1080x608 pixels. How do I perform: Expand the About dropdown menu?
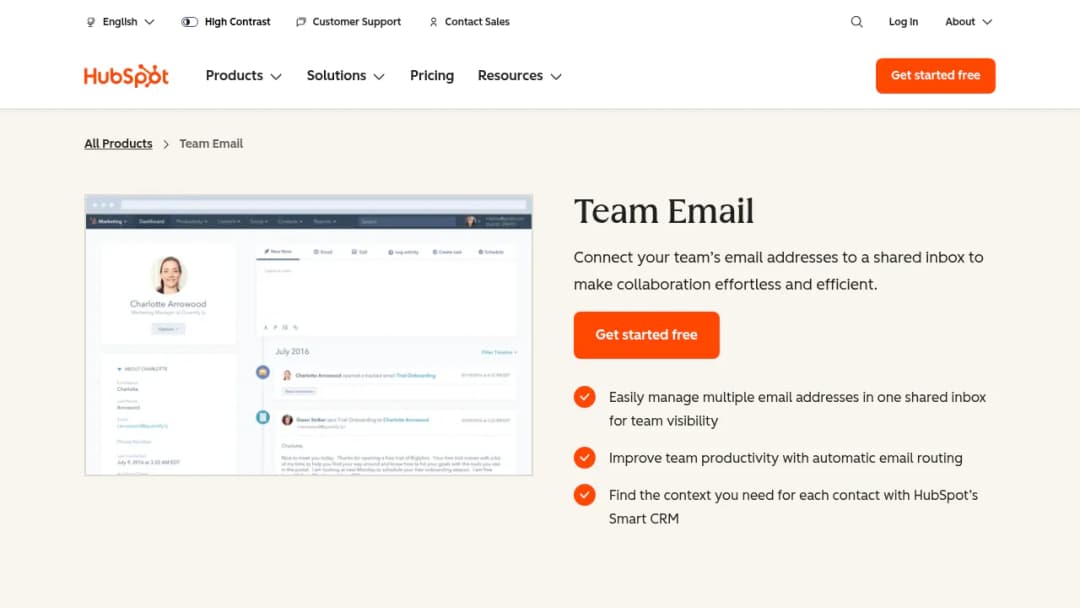pos(968,22)
